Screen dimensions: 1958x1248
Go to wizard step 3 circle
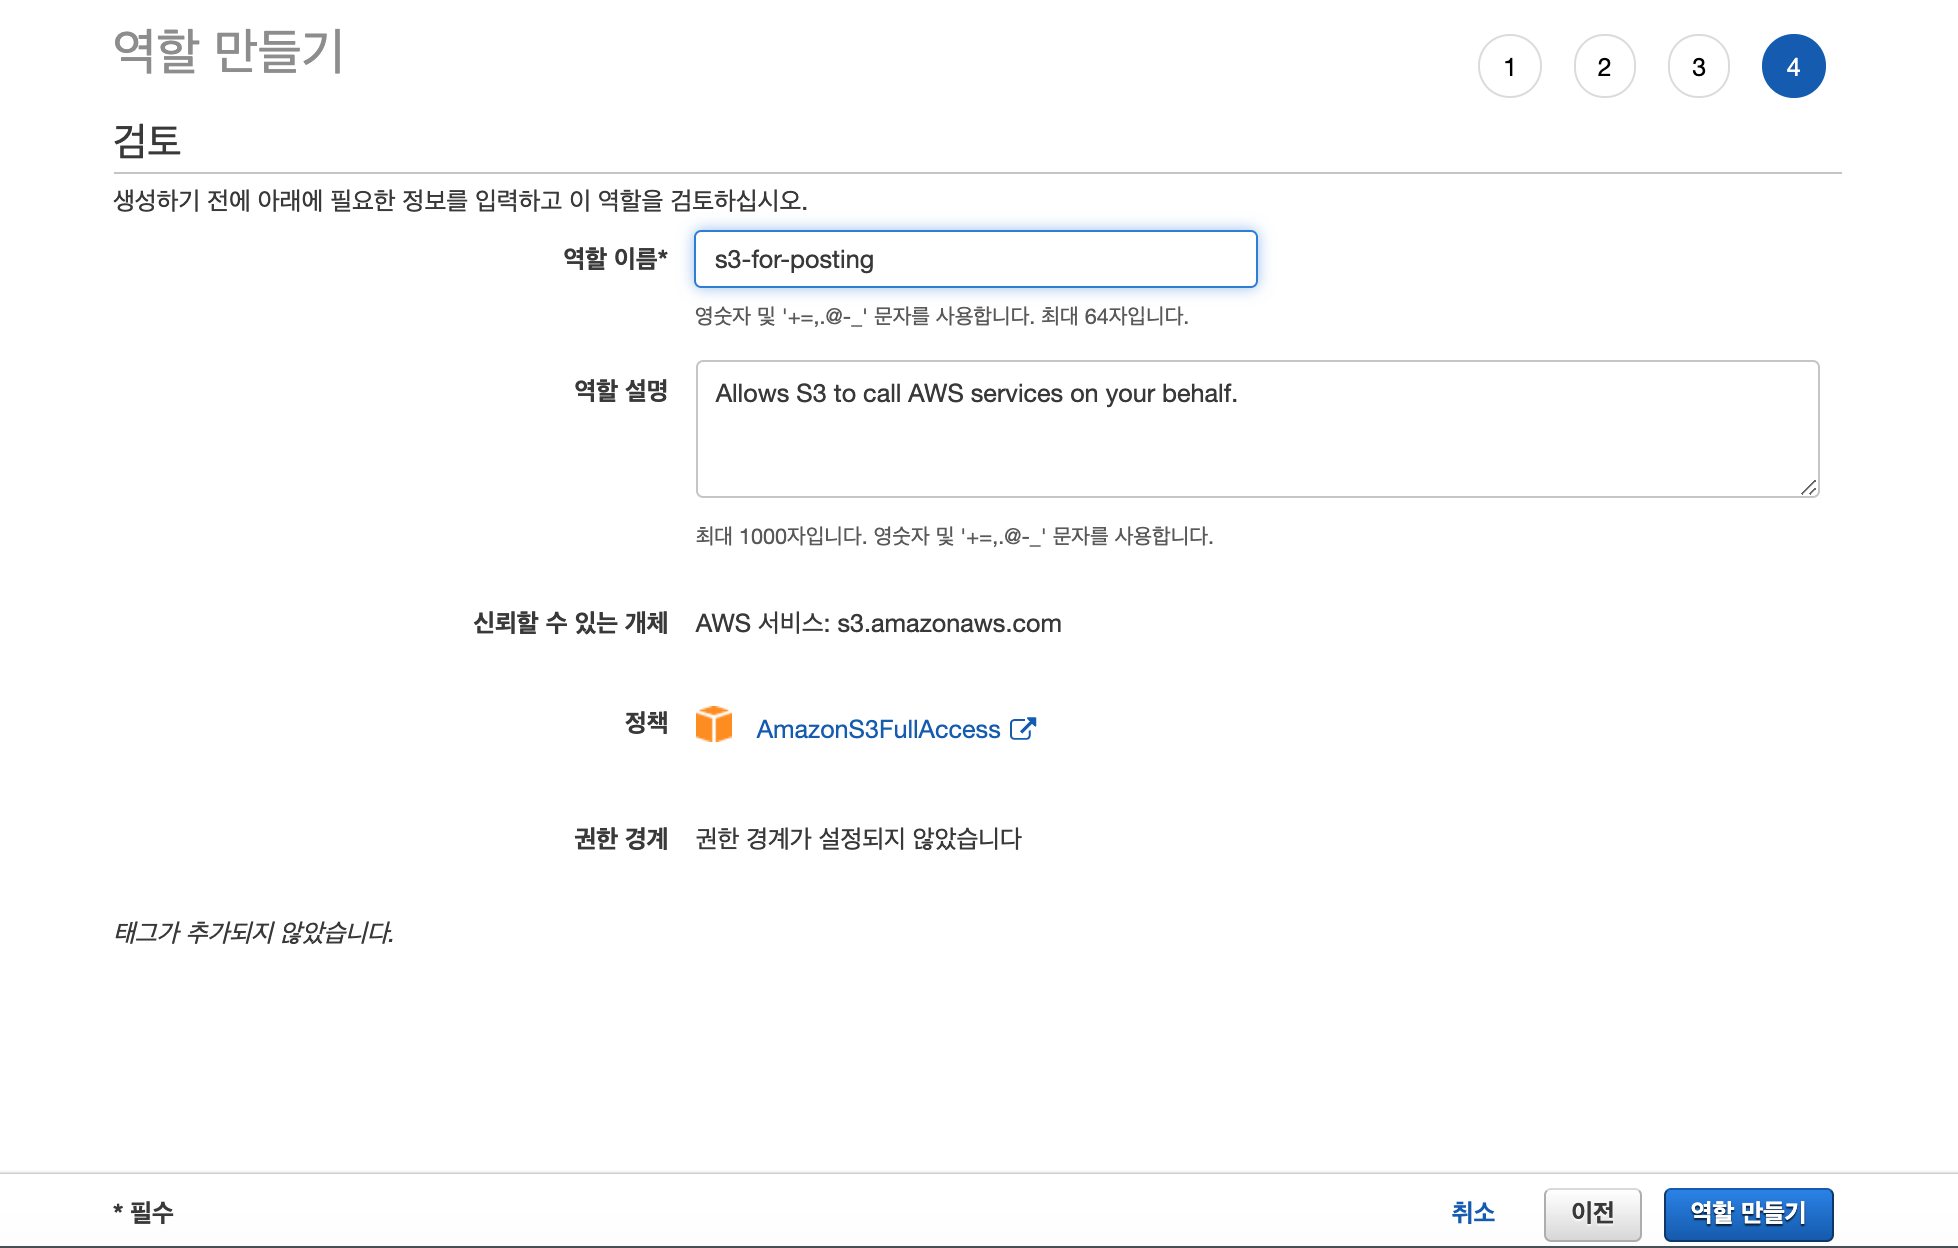1698,67
